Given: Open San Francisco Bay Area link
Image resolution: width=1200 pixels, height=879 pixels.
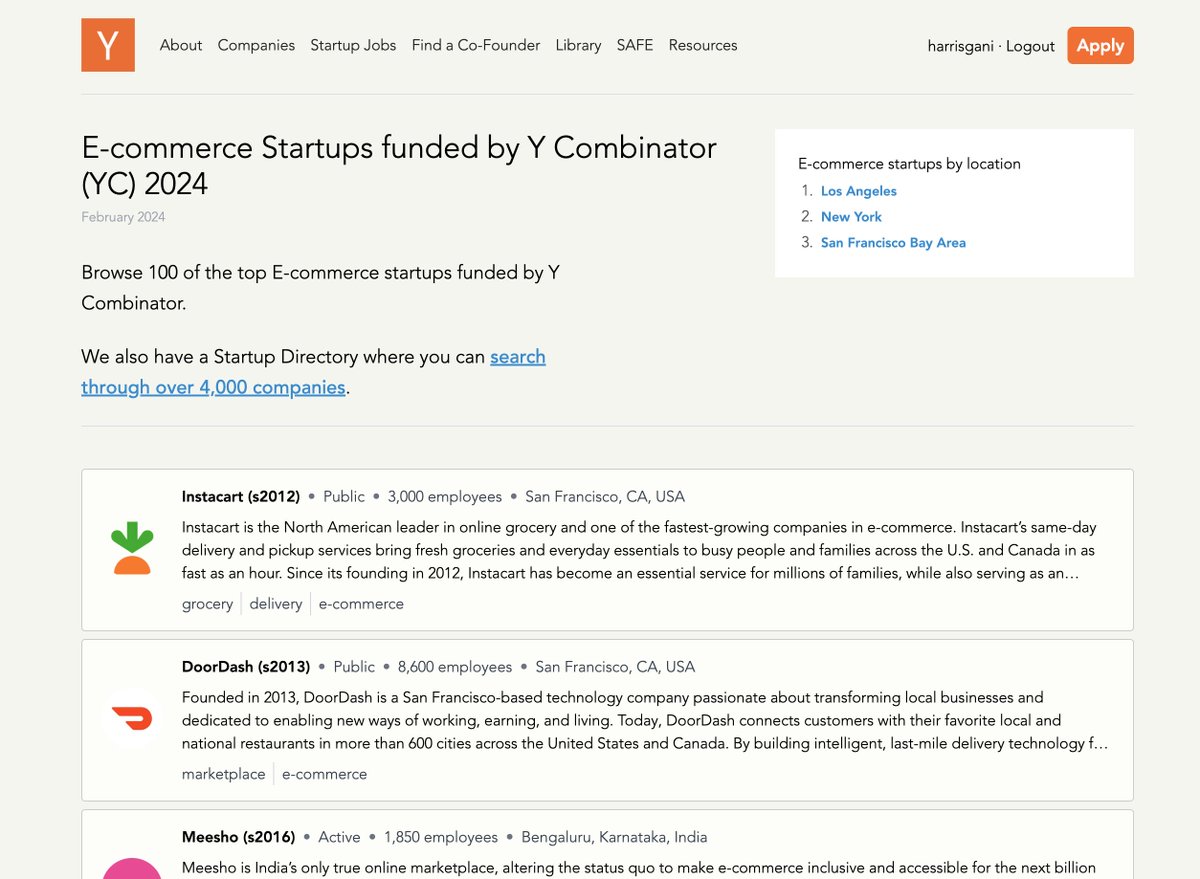Looking at the screenshot, I should pyautogui.click(x=893, y=243).
